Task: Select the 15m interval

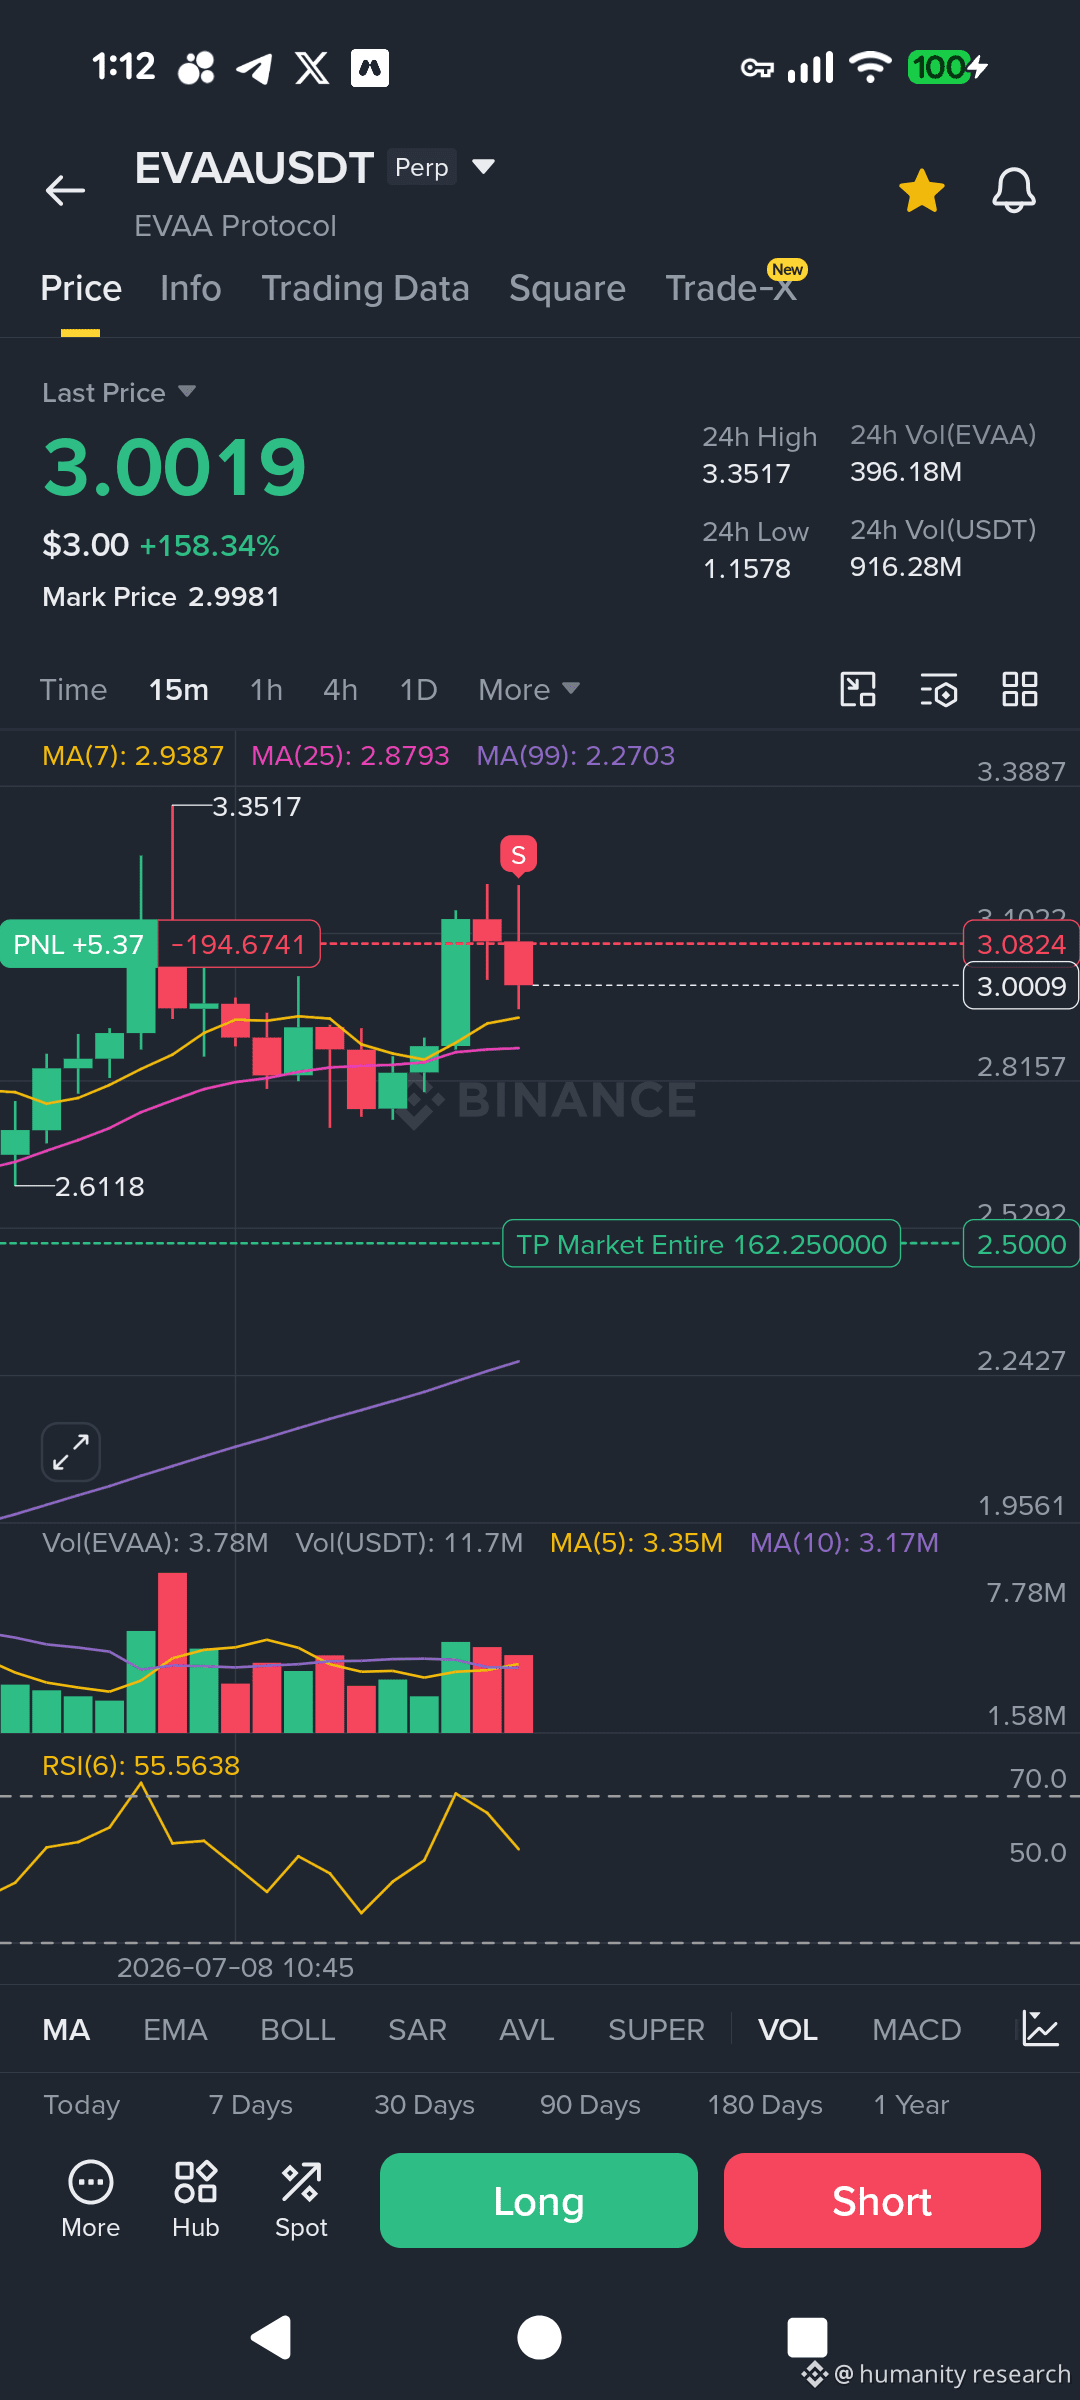Action: pos(178,690)
